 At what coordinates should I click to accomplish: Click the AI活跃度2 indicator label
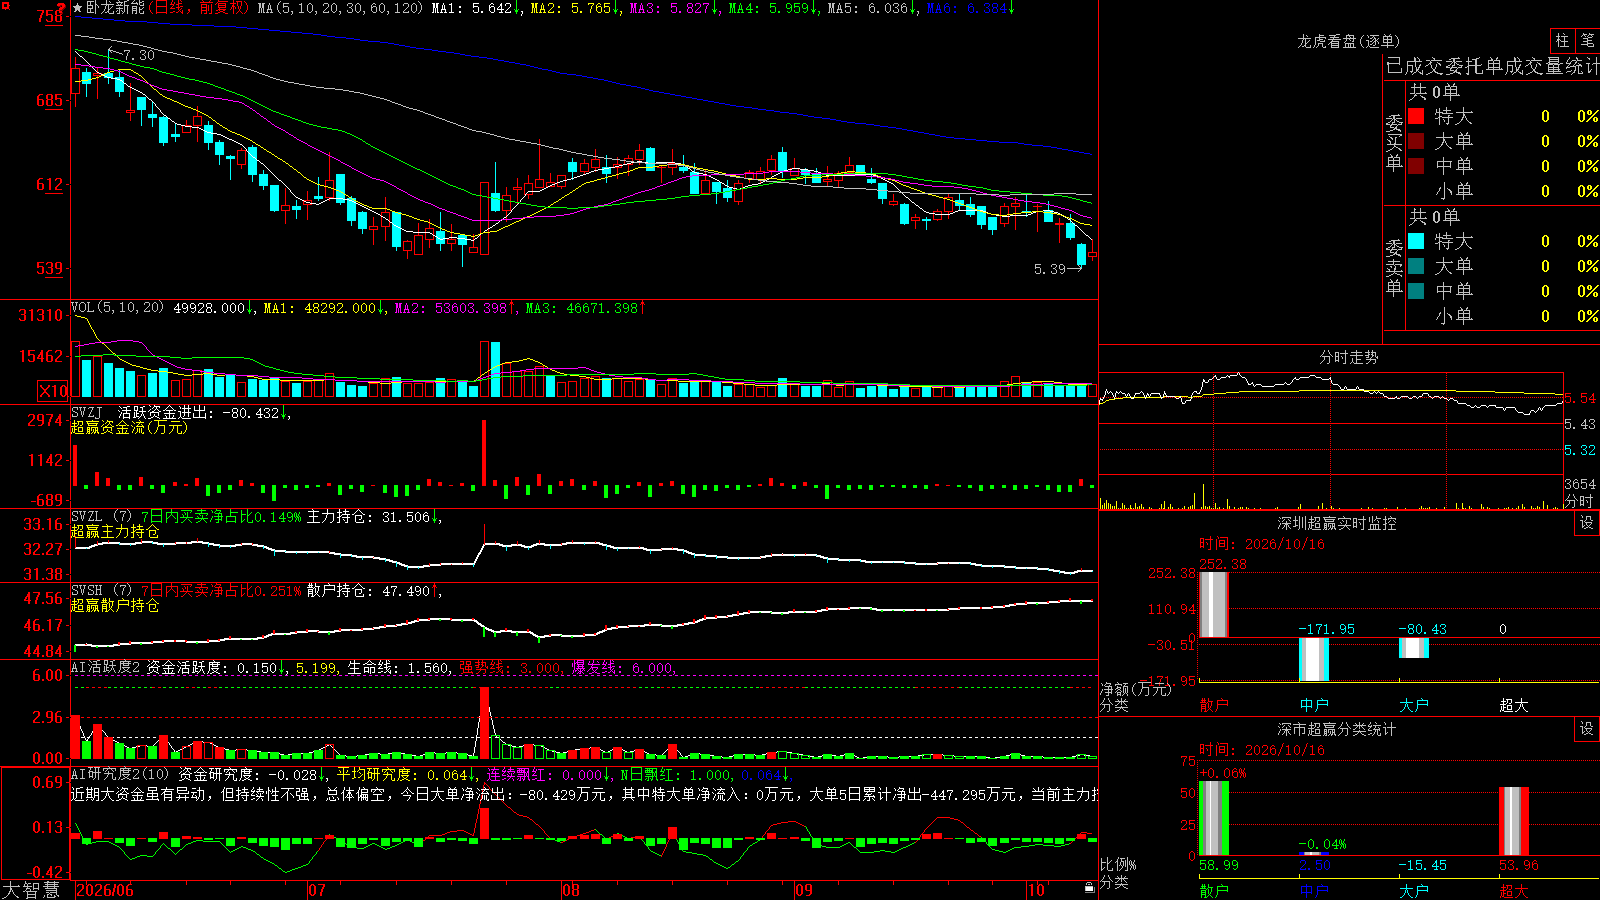[x=106, y=667]
